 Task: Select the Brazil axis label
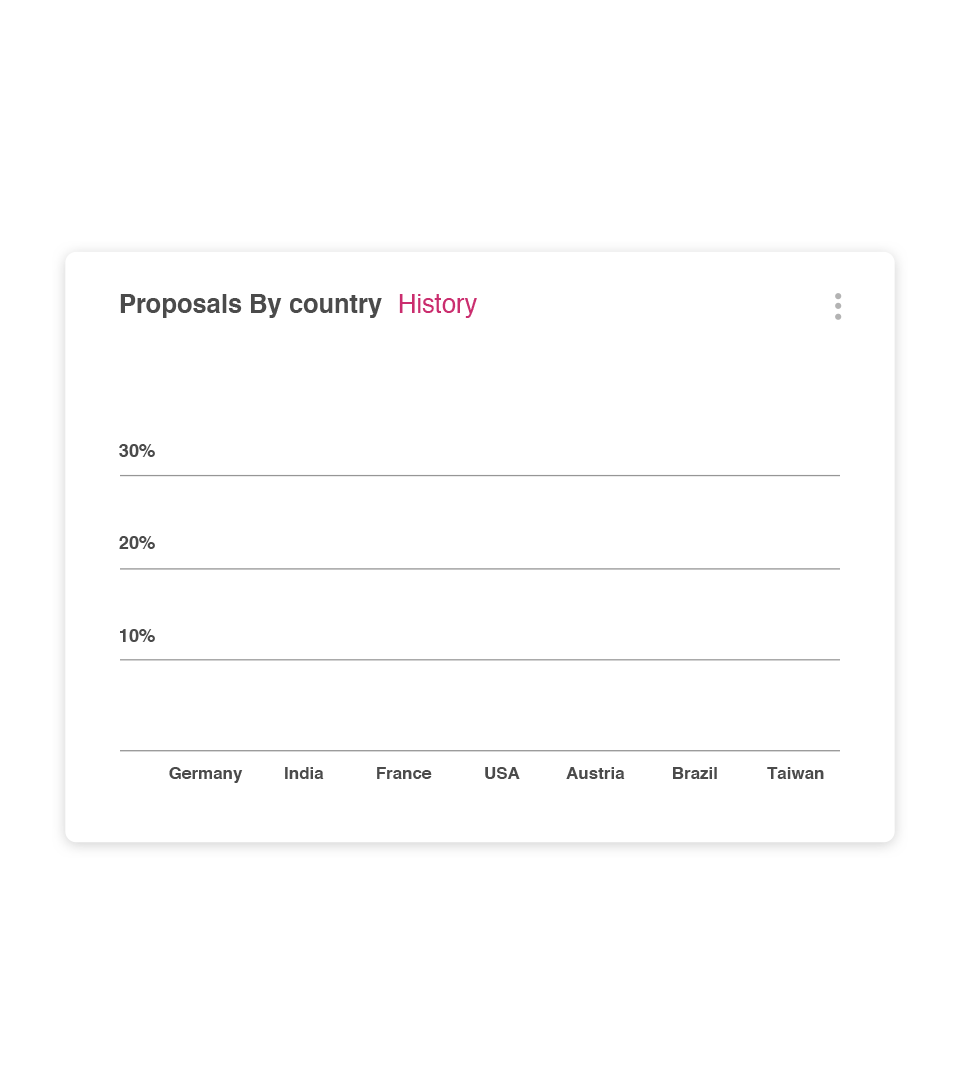tap(694, 773)
